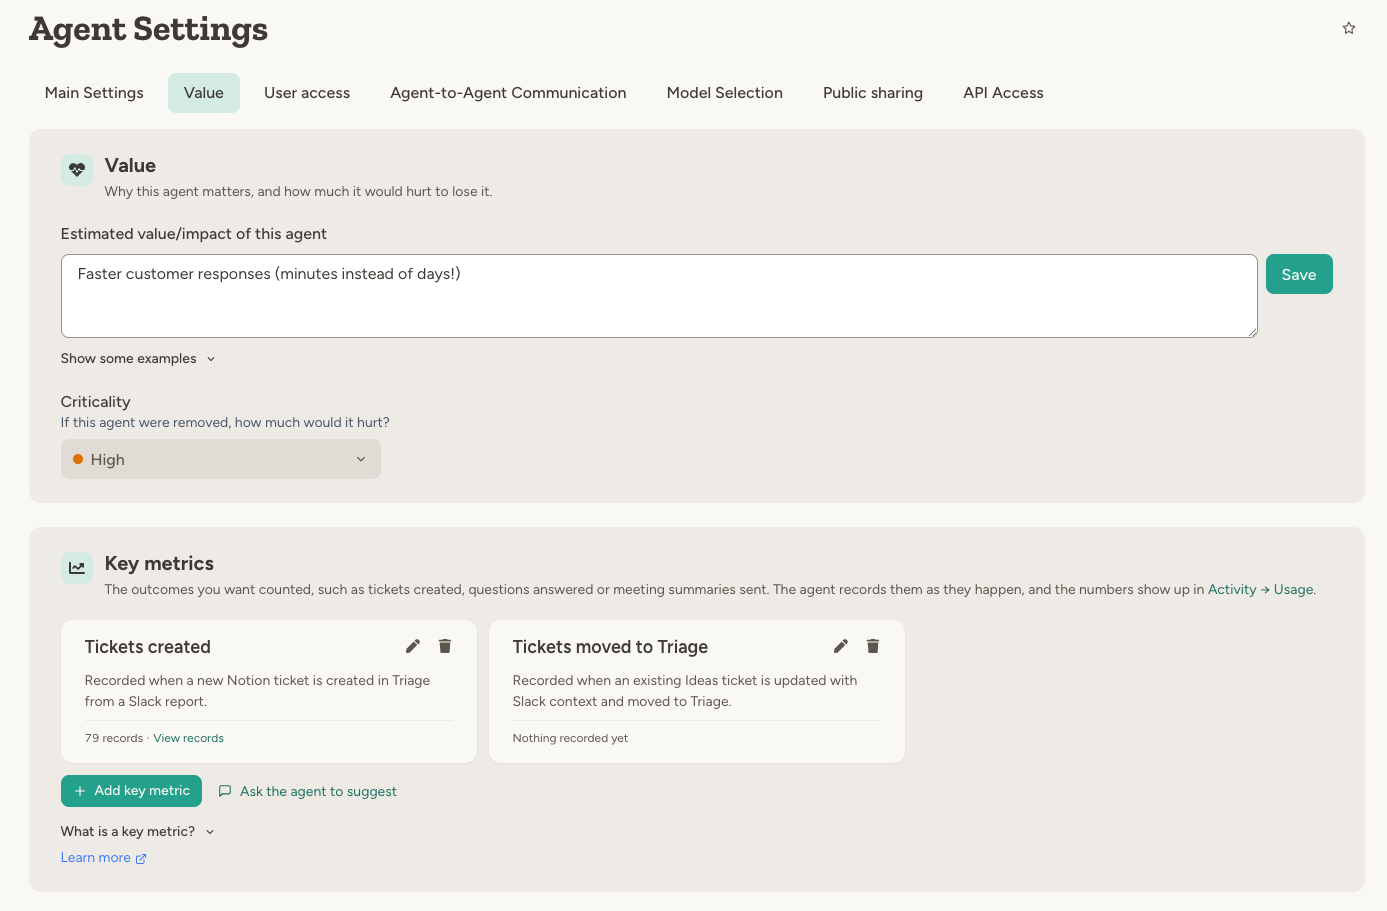Follow the Activity → Usage link
The image size is (1387, 911).
(x=1261, y=589)
